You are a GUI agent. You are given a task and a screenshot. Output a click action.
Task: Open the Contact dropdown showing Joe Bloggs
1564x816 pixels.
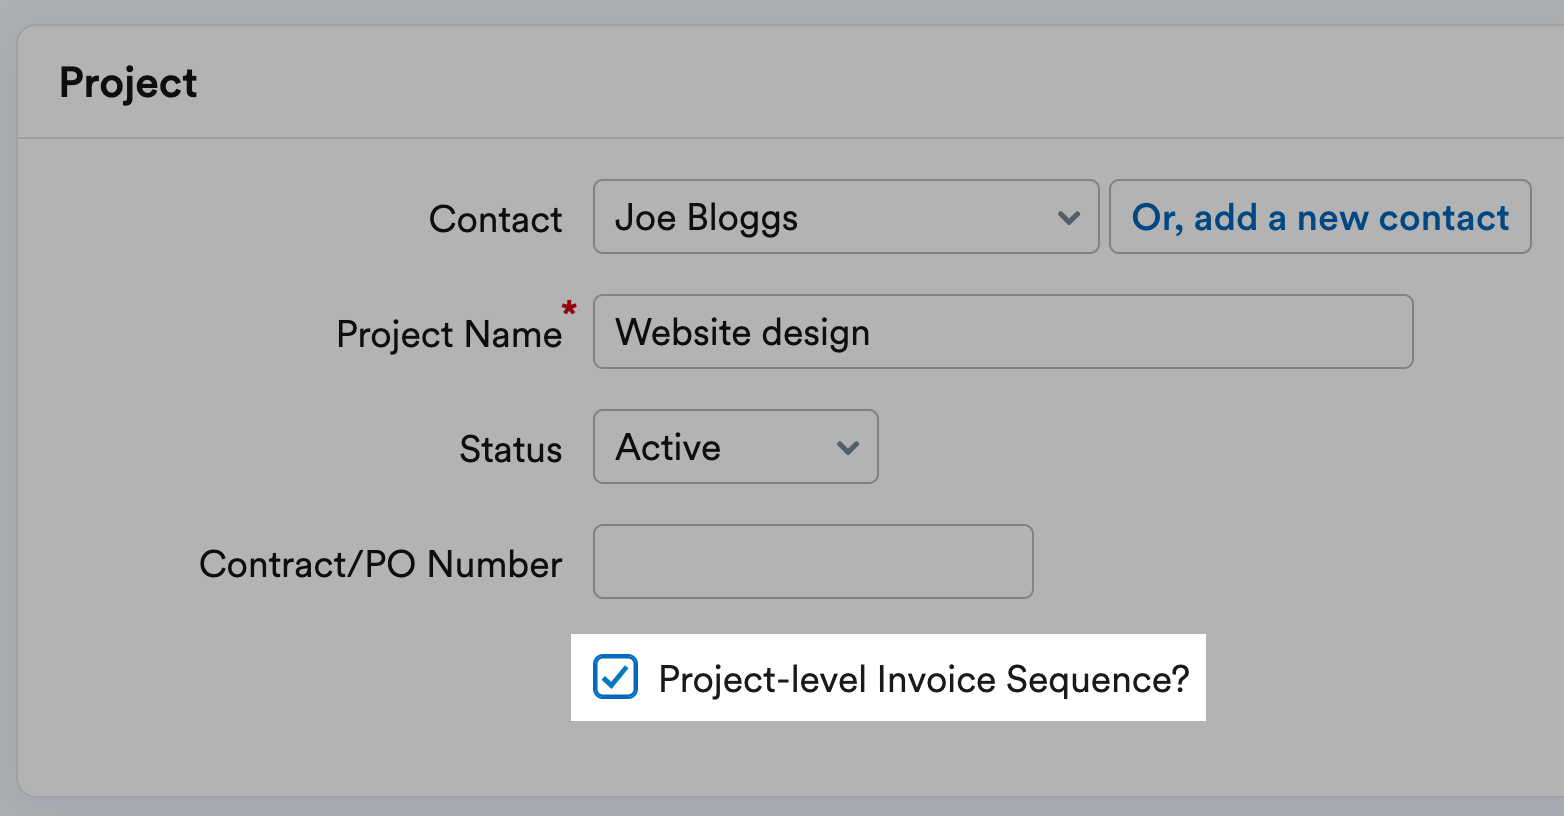(x=846, y=217)
